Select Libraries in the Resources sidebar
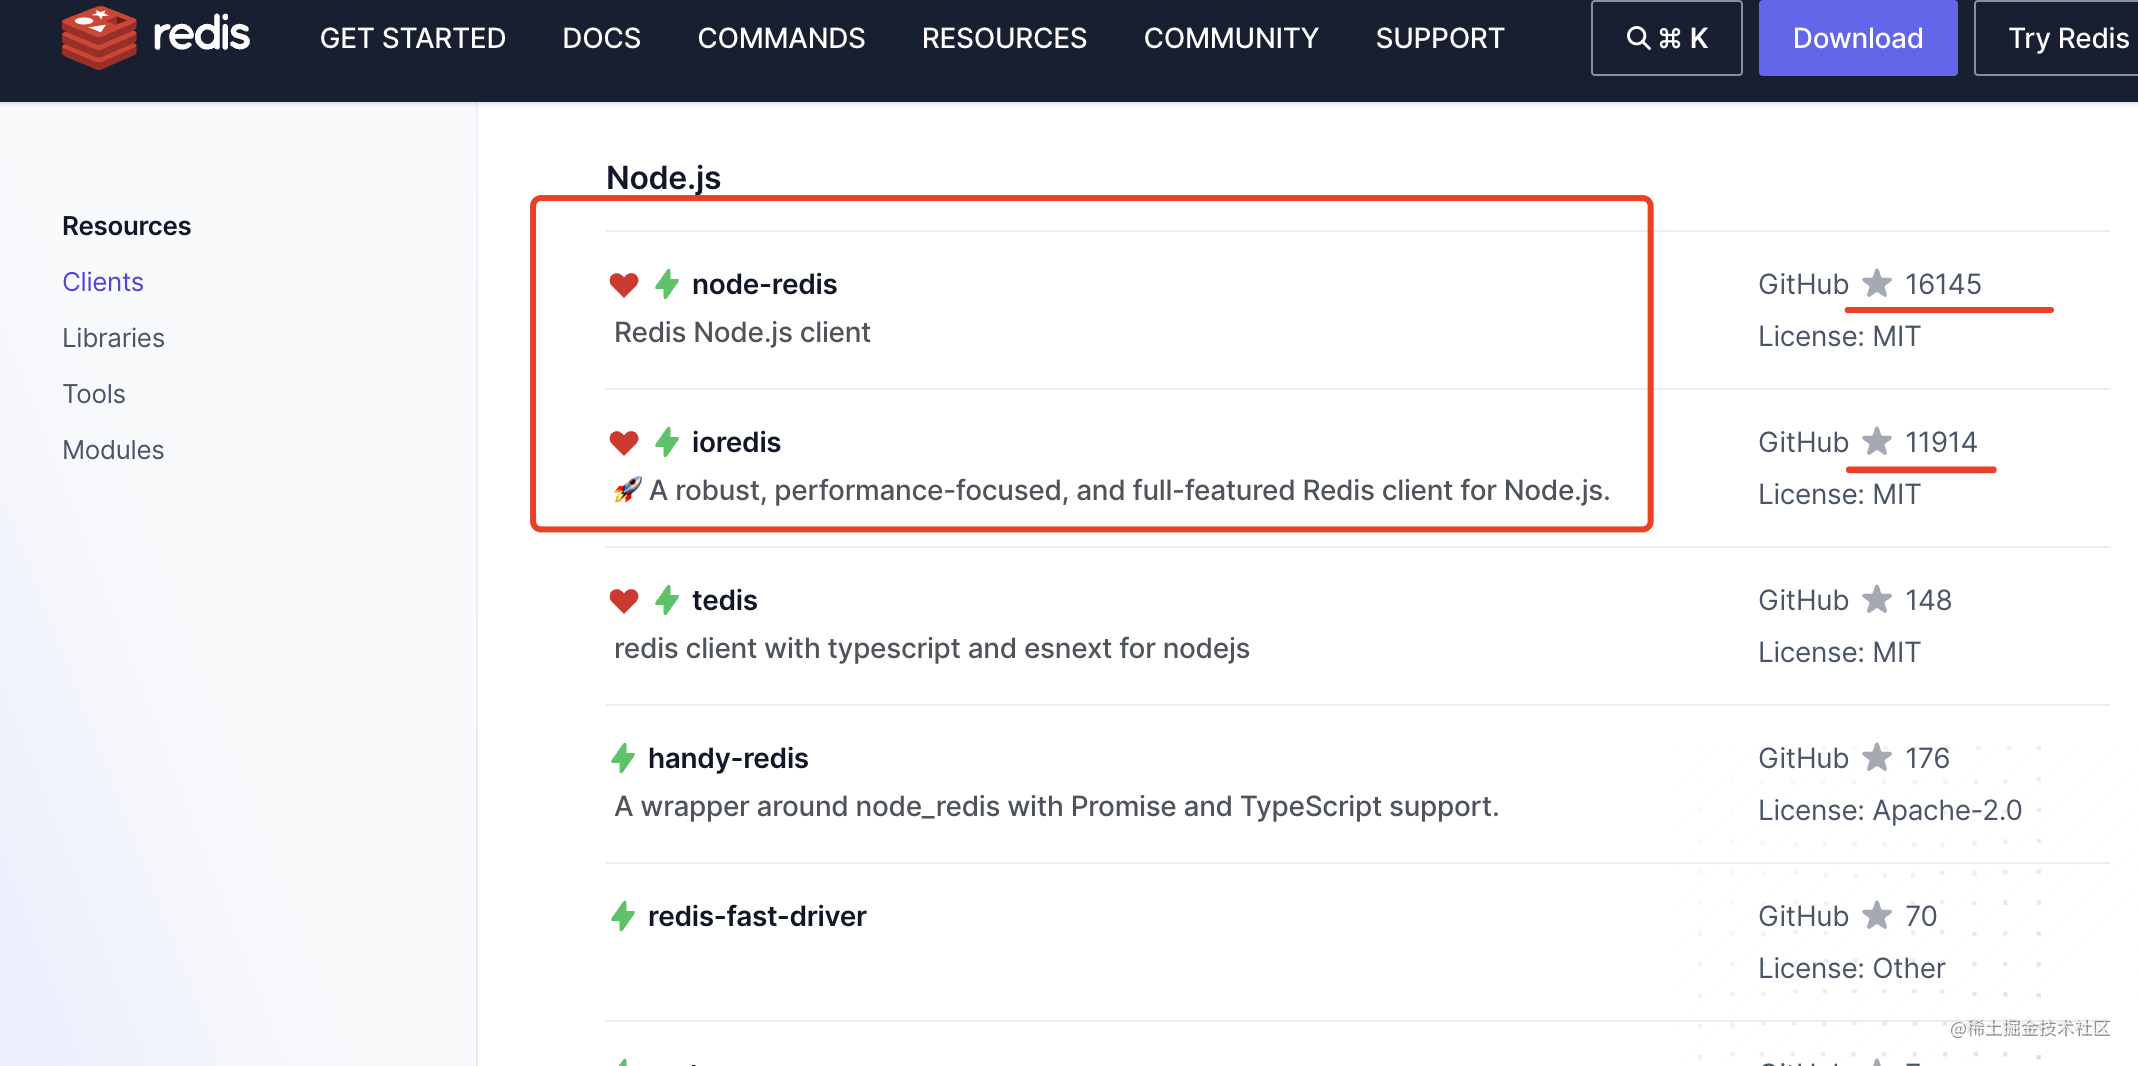 113,338
